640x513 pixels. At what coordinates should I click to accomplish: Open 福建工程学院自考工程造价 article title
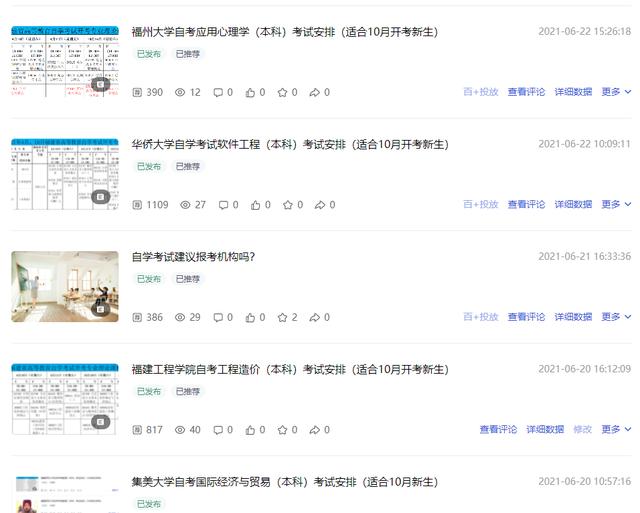(290, 369)
